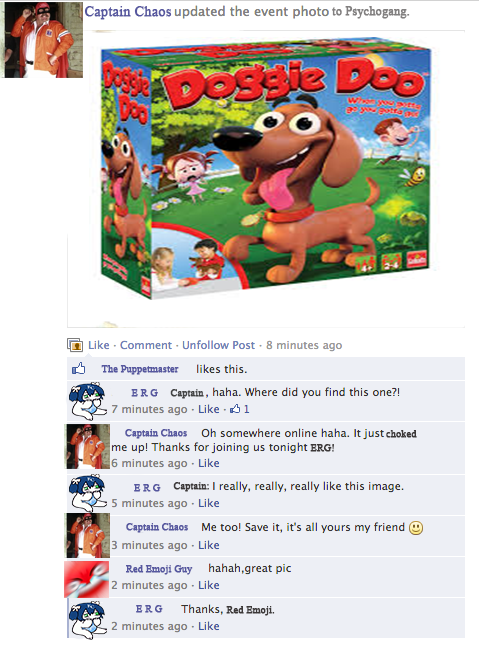Click the '8 minutes ago' post timestamp
This screenshot has width=479, height=652.
click(x=304, y=345)
